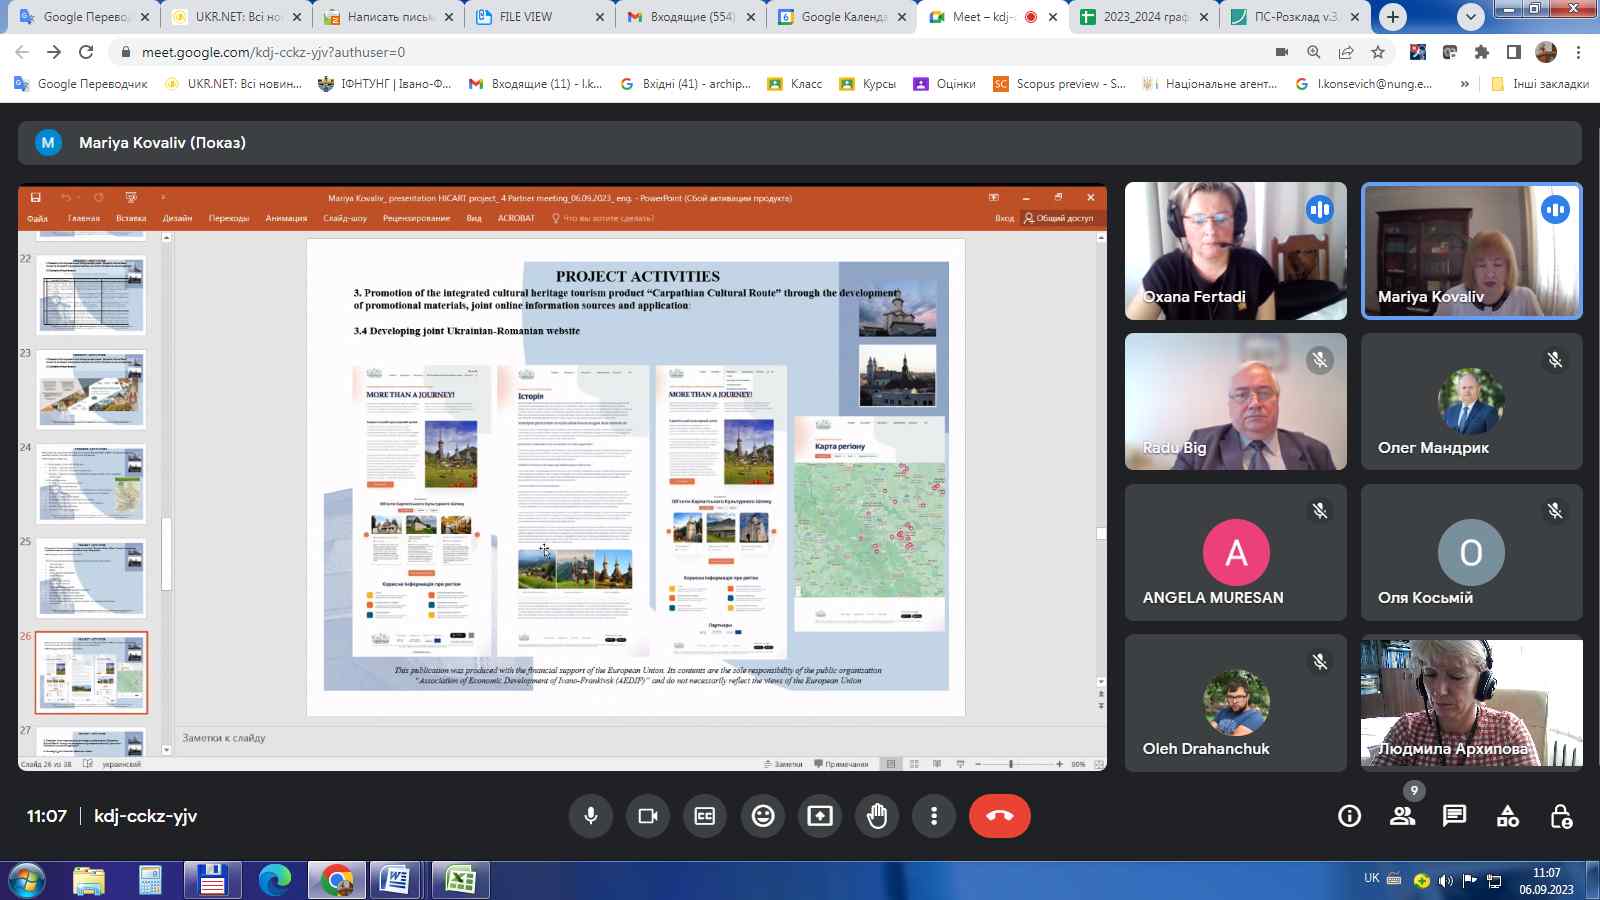Toggle the microphone on or off
Image resolution: width=1600 pixels, height=900 pixels.
pyautogui.click(x=591, y=816)
